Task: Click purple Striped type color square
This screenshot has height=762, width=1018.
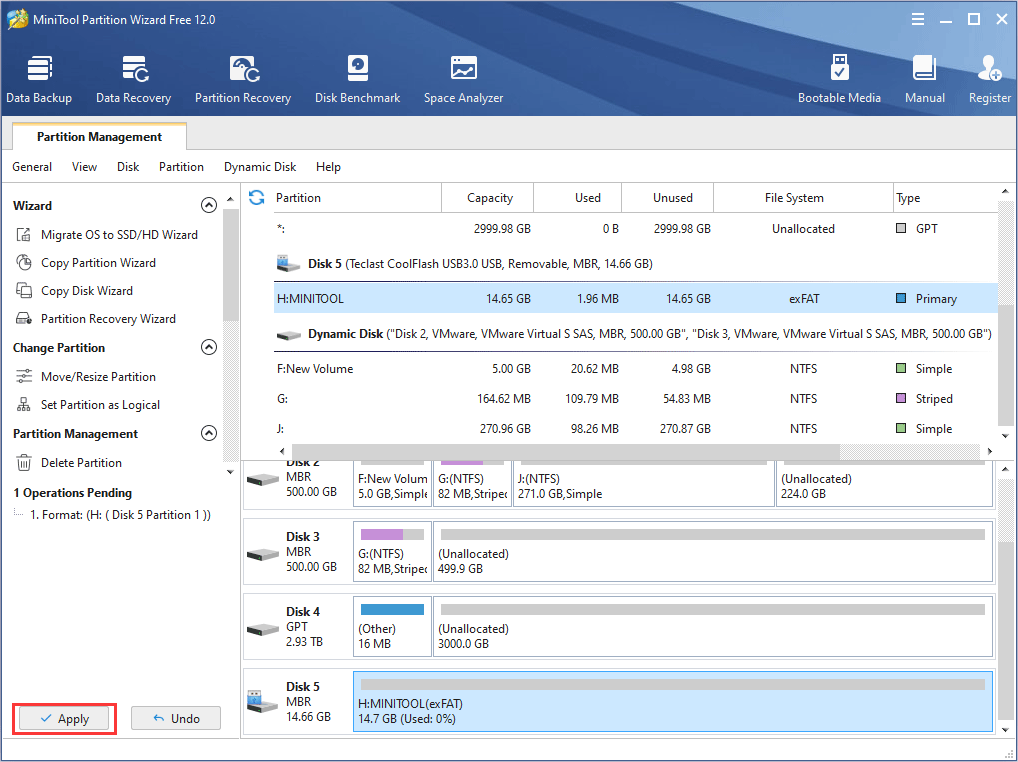Action: [x=901, y=399]
